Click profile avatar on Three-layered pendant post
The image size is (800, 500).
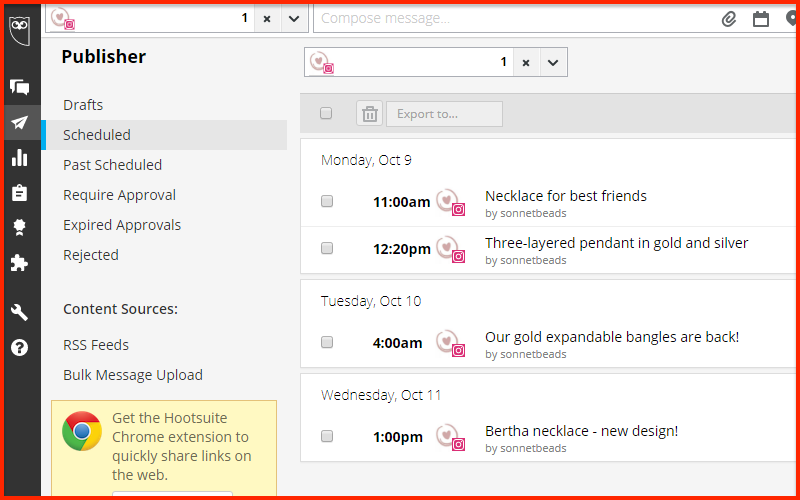coord(451,249)
